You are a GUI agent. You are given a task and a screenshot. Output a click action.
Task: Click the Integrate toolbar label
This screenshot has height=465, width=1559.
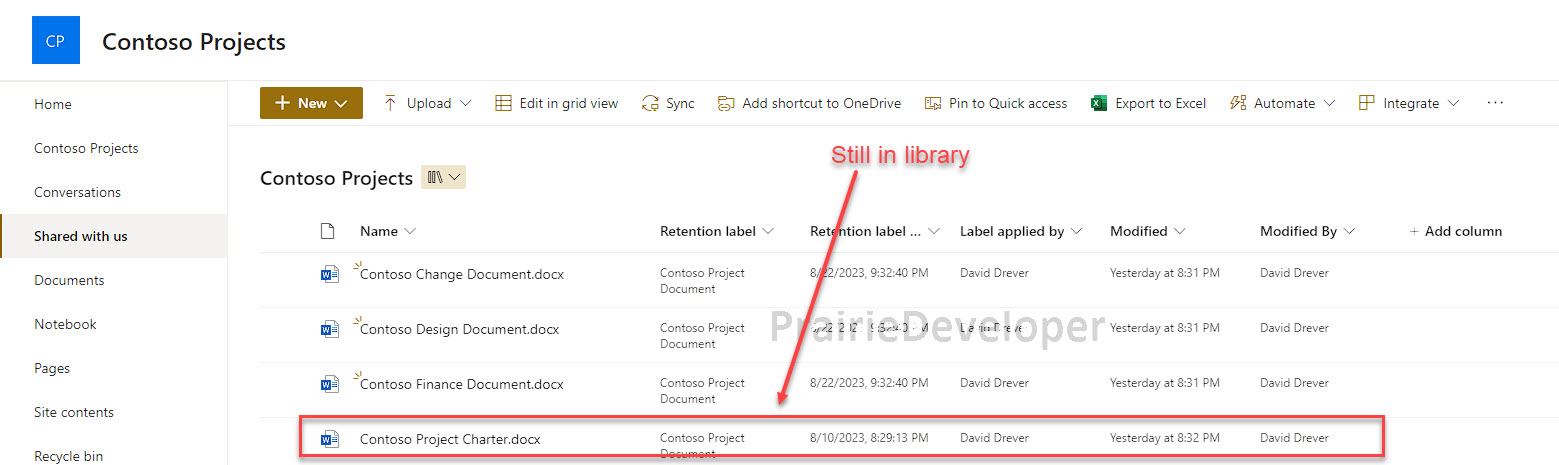tap(1411, 103)
